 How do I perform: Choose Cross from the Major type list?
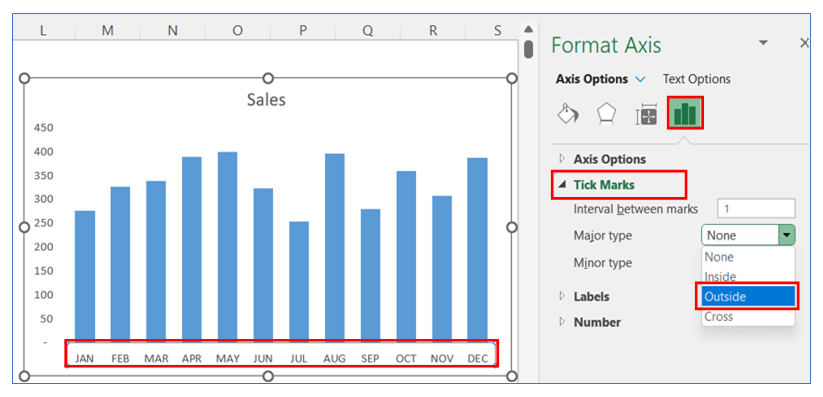point(747,317)
